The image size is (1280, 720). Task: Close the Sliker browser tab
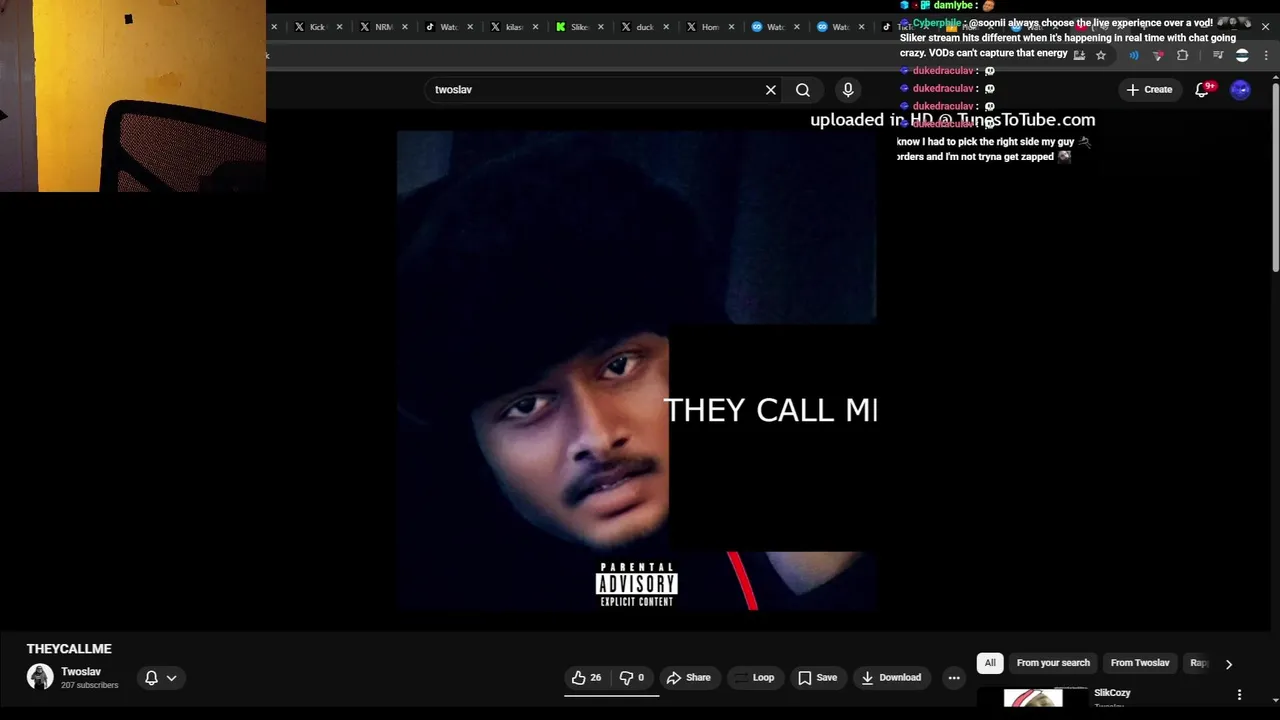tap(601, 27)
